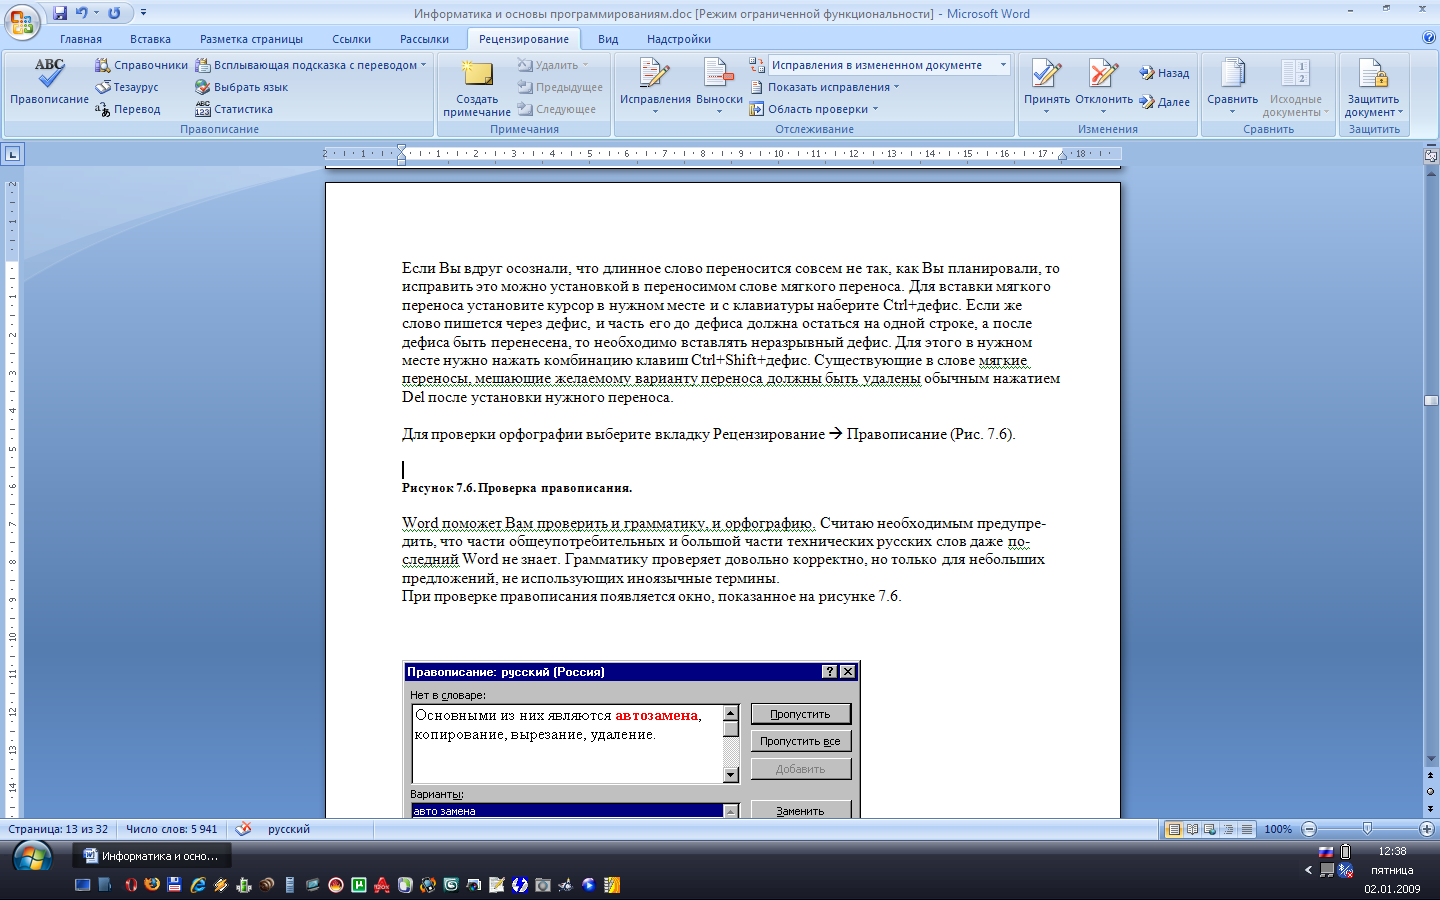The height and width of the screenshot is (900, 1440).
Task: Switch to Web Layout view
Action: 1210,829
